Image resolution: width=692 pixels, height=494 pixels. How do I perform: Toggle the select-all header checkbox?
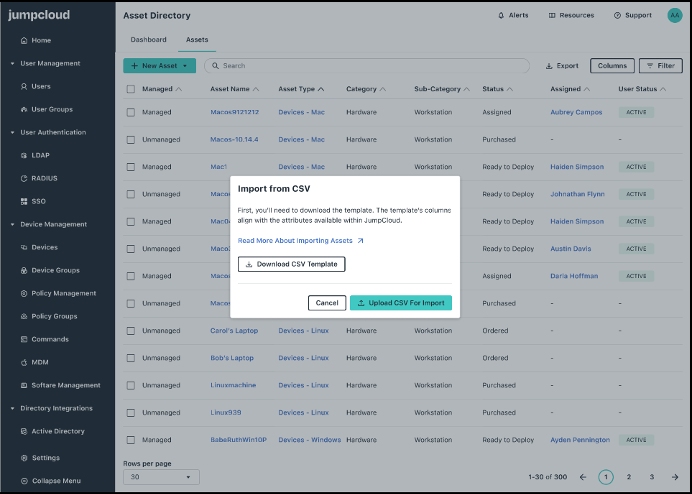point(131,89)
